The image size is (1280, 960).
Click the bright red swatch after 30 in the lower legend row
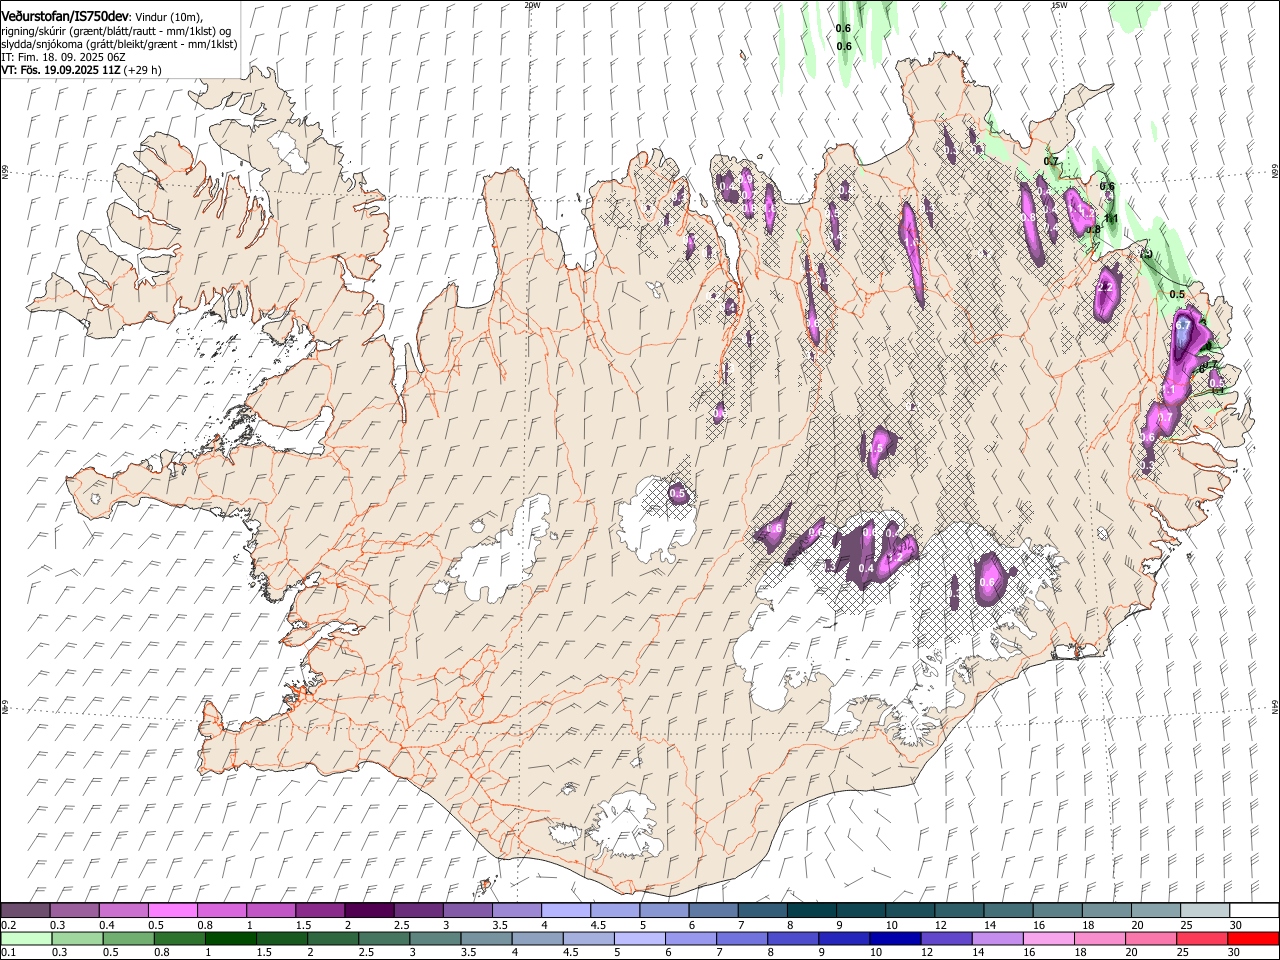[1253, 938]
